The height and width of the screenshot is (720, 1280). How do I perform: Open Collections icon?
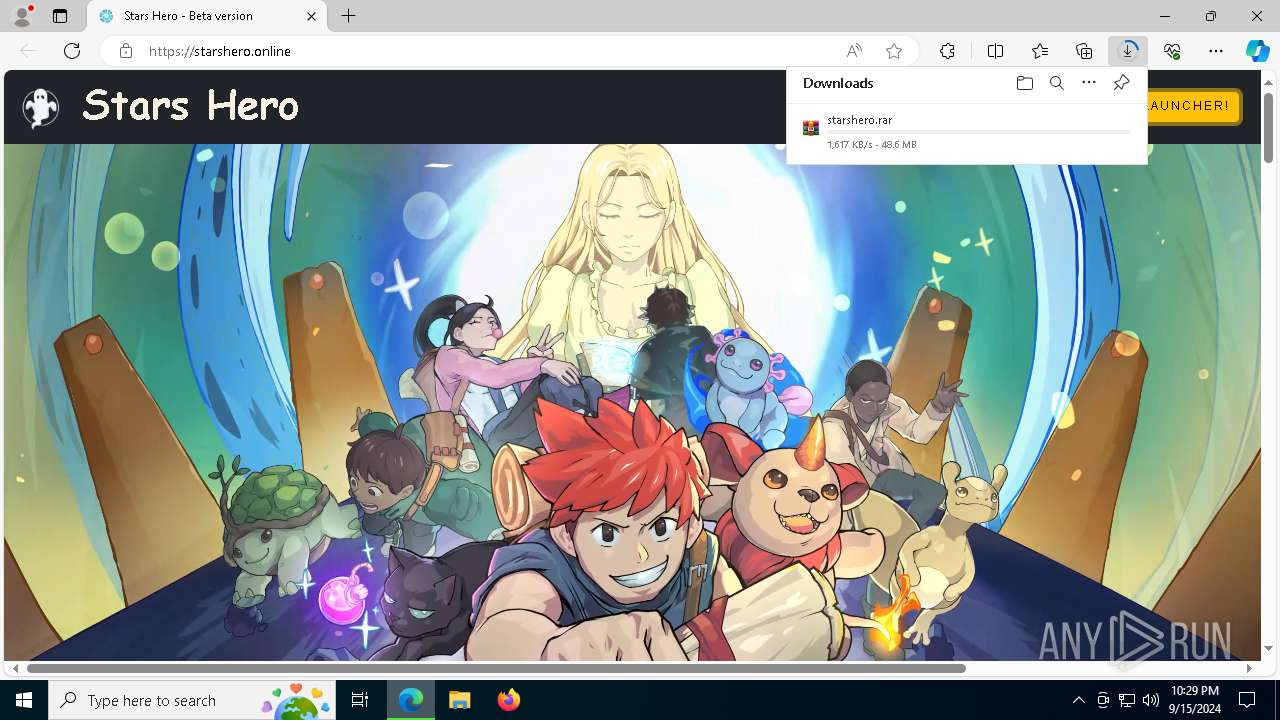1084,51
